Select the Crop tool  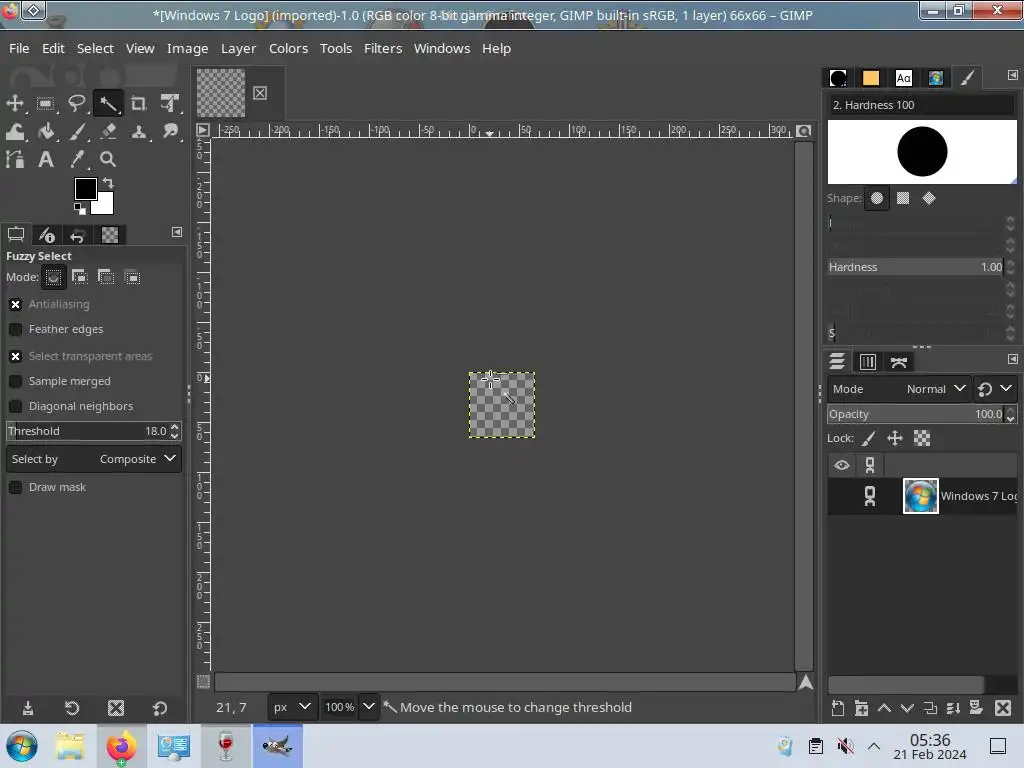pos(138,103)
